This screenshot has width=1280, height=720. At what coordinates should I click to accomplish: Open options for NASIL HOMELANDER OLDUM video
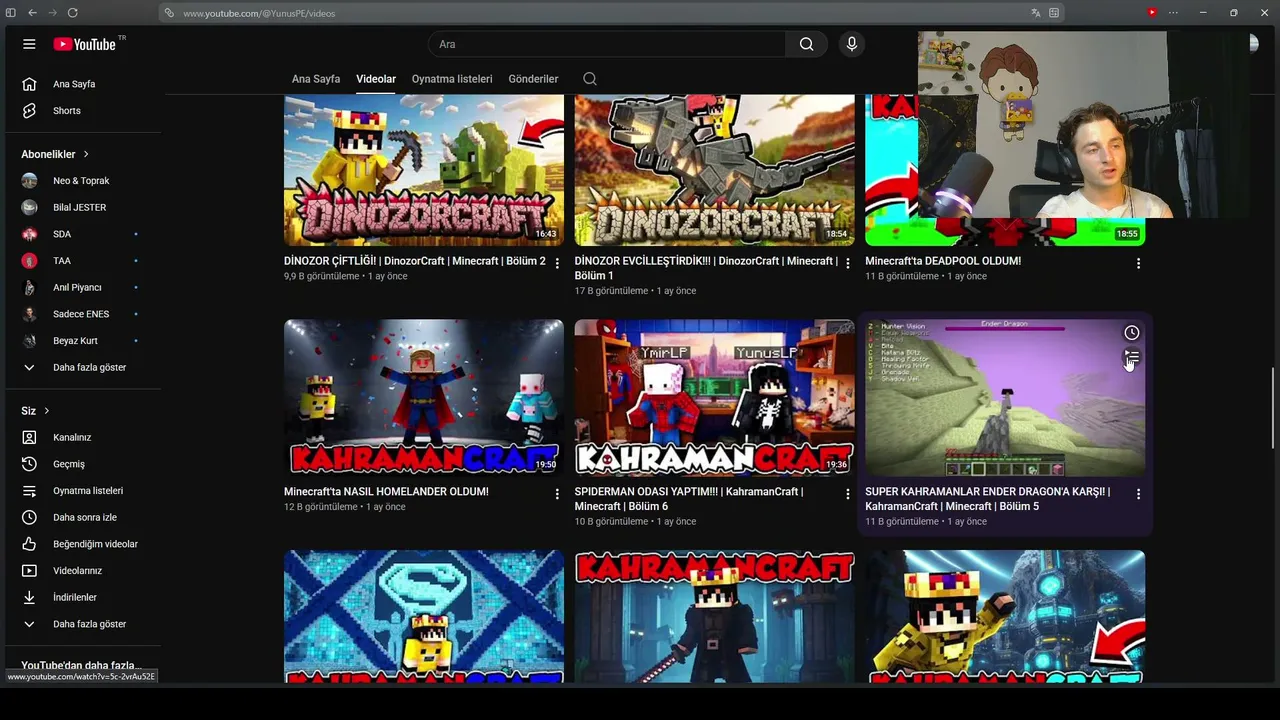pyautogui.click(x=557, y=494)
